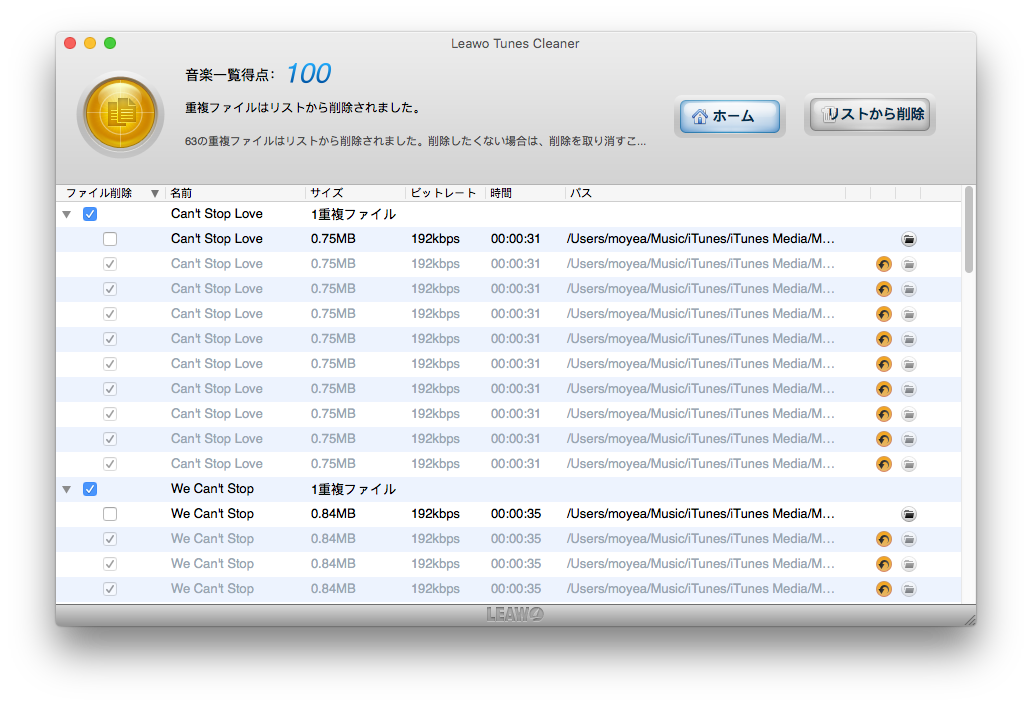Click 1重複ファイル in We Can't Stop group
1032x706 pixels.
pos(353,490)
